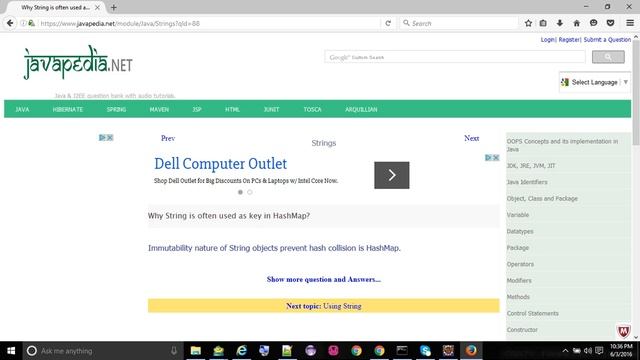Click AdChoices icon on Dell banner ad

pyautogui.click(x=489, y=158)
